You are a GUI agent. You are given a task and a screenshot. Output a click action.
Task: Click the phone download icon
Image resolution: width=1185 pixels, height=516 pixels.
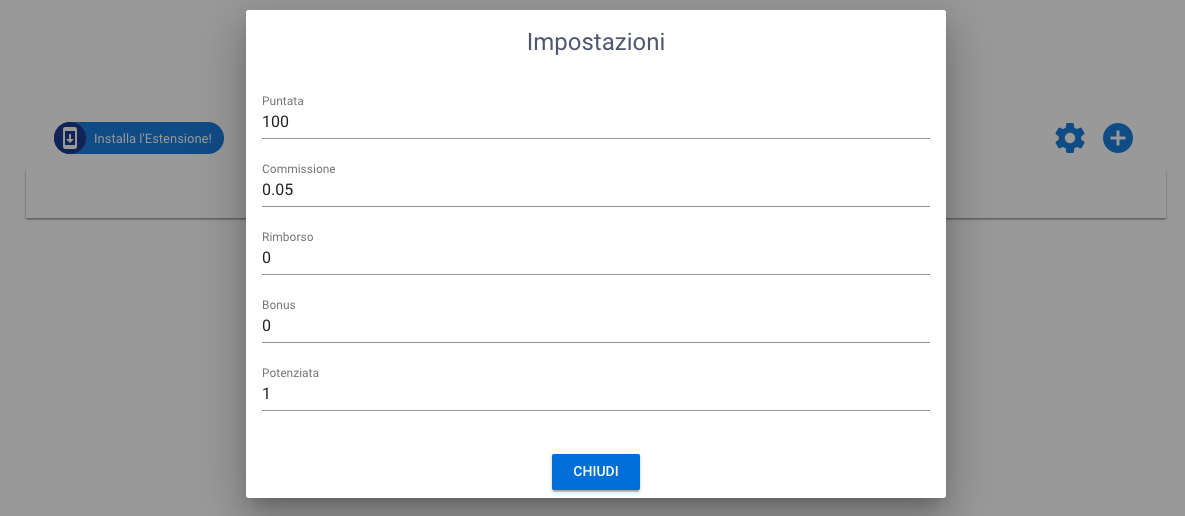70,138
